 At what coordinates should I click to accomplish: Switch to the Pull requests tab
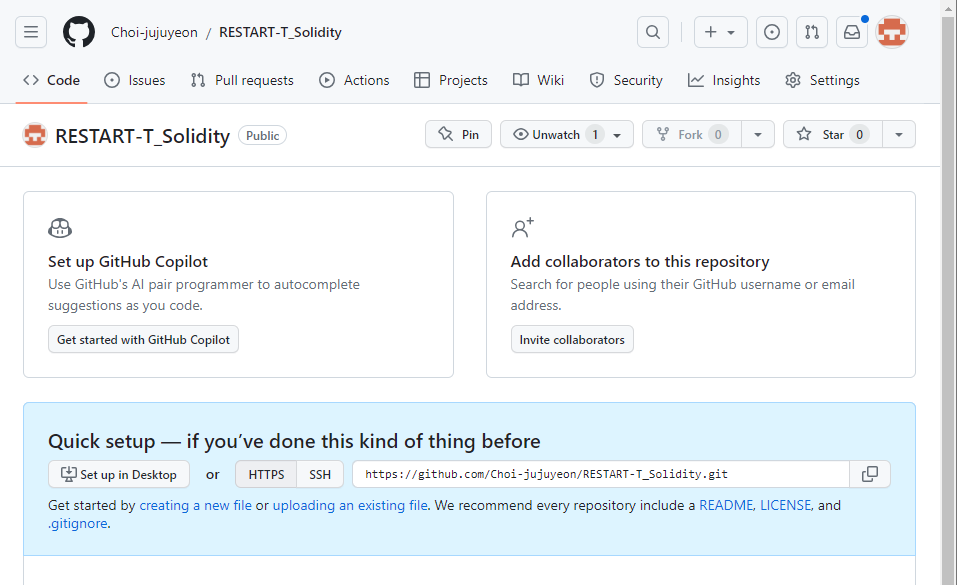[242, 80]
